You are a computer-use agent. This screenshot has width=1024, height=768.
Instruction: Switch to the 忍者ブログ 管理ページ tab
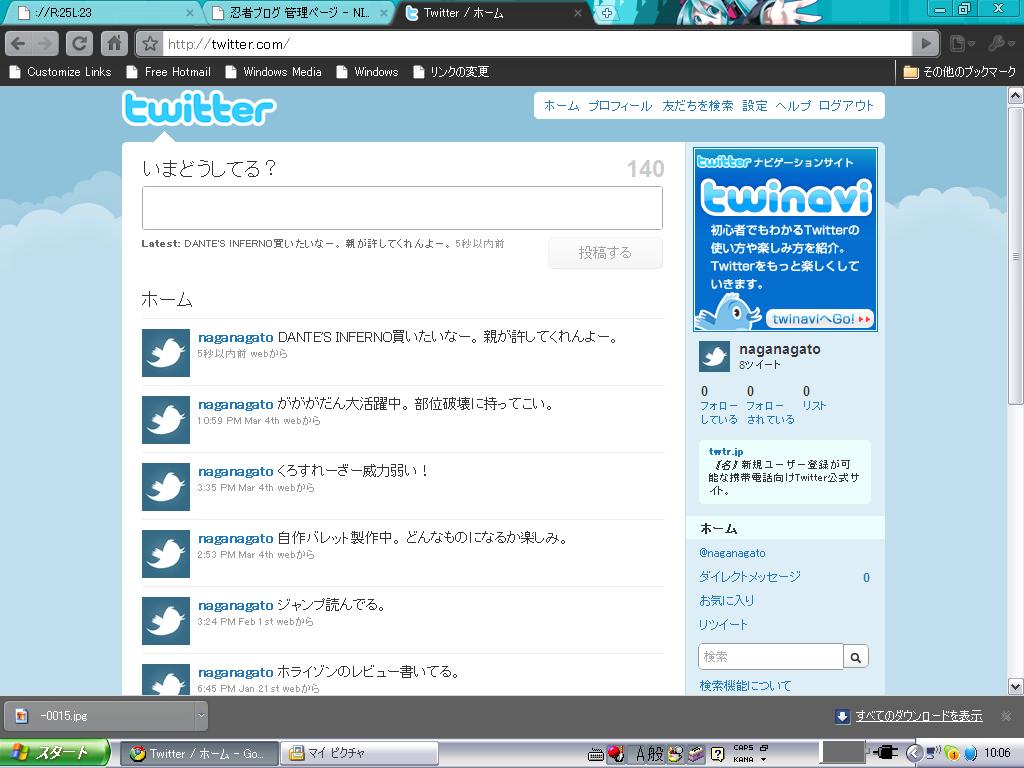(x=298, y=13)
